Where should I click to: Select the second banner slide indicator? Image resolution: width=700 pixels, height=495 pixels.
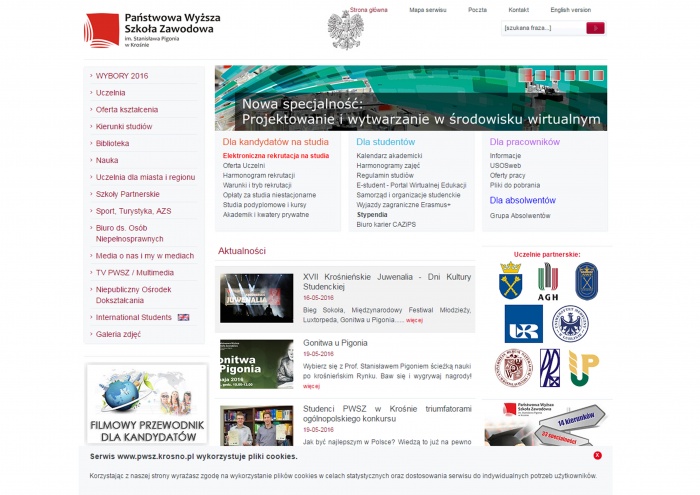tap(540, 75)
